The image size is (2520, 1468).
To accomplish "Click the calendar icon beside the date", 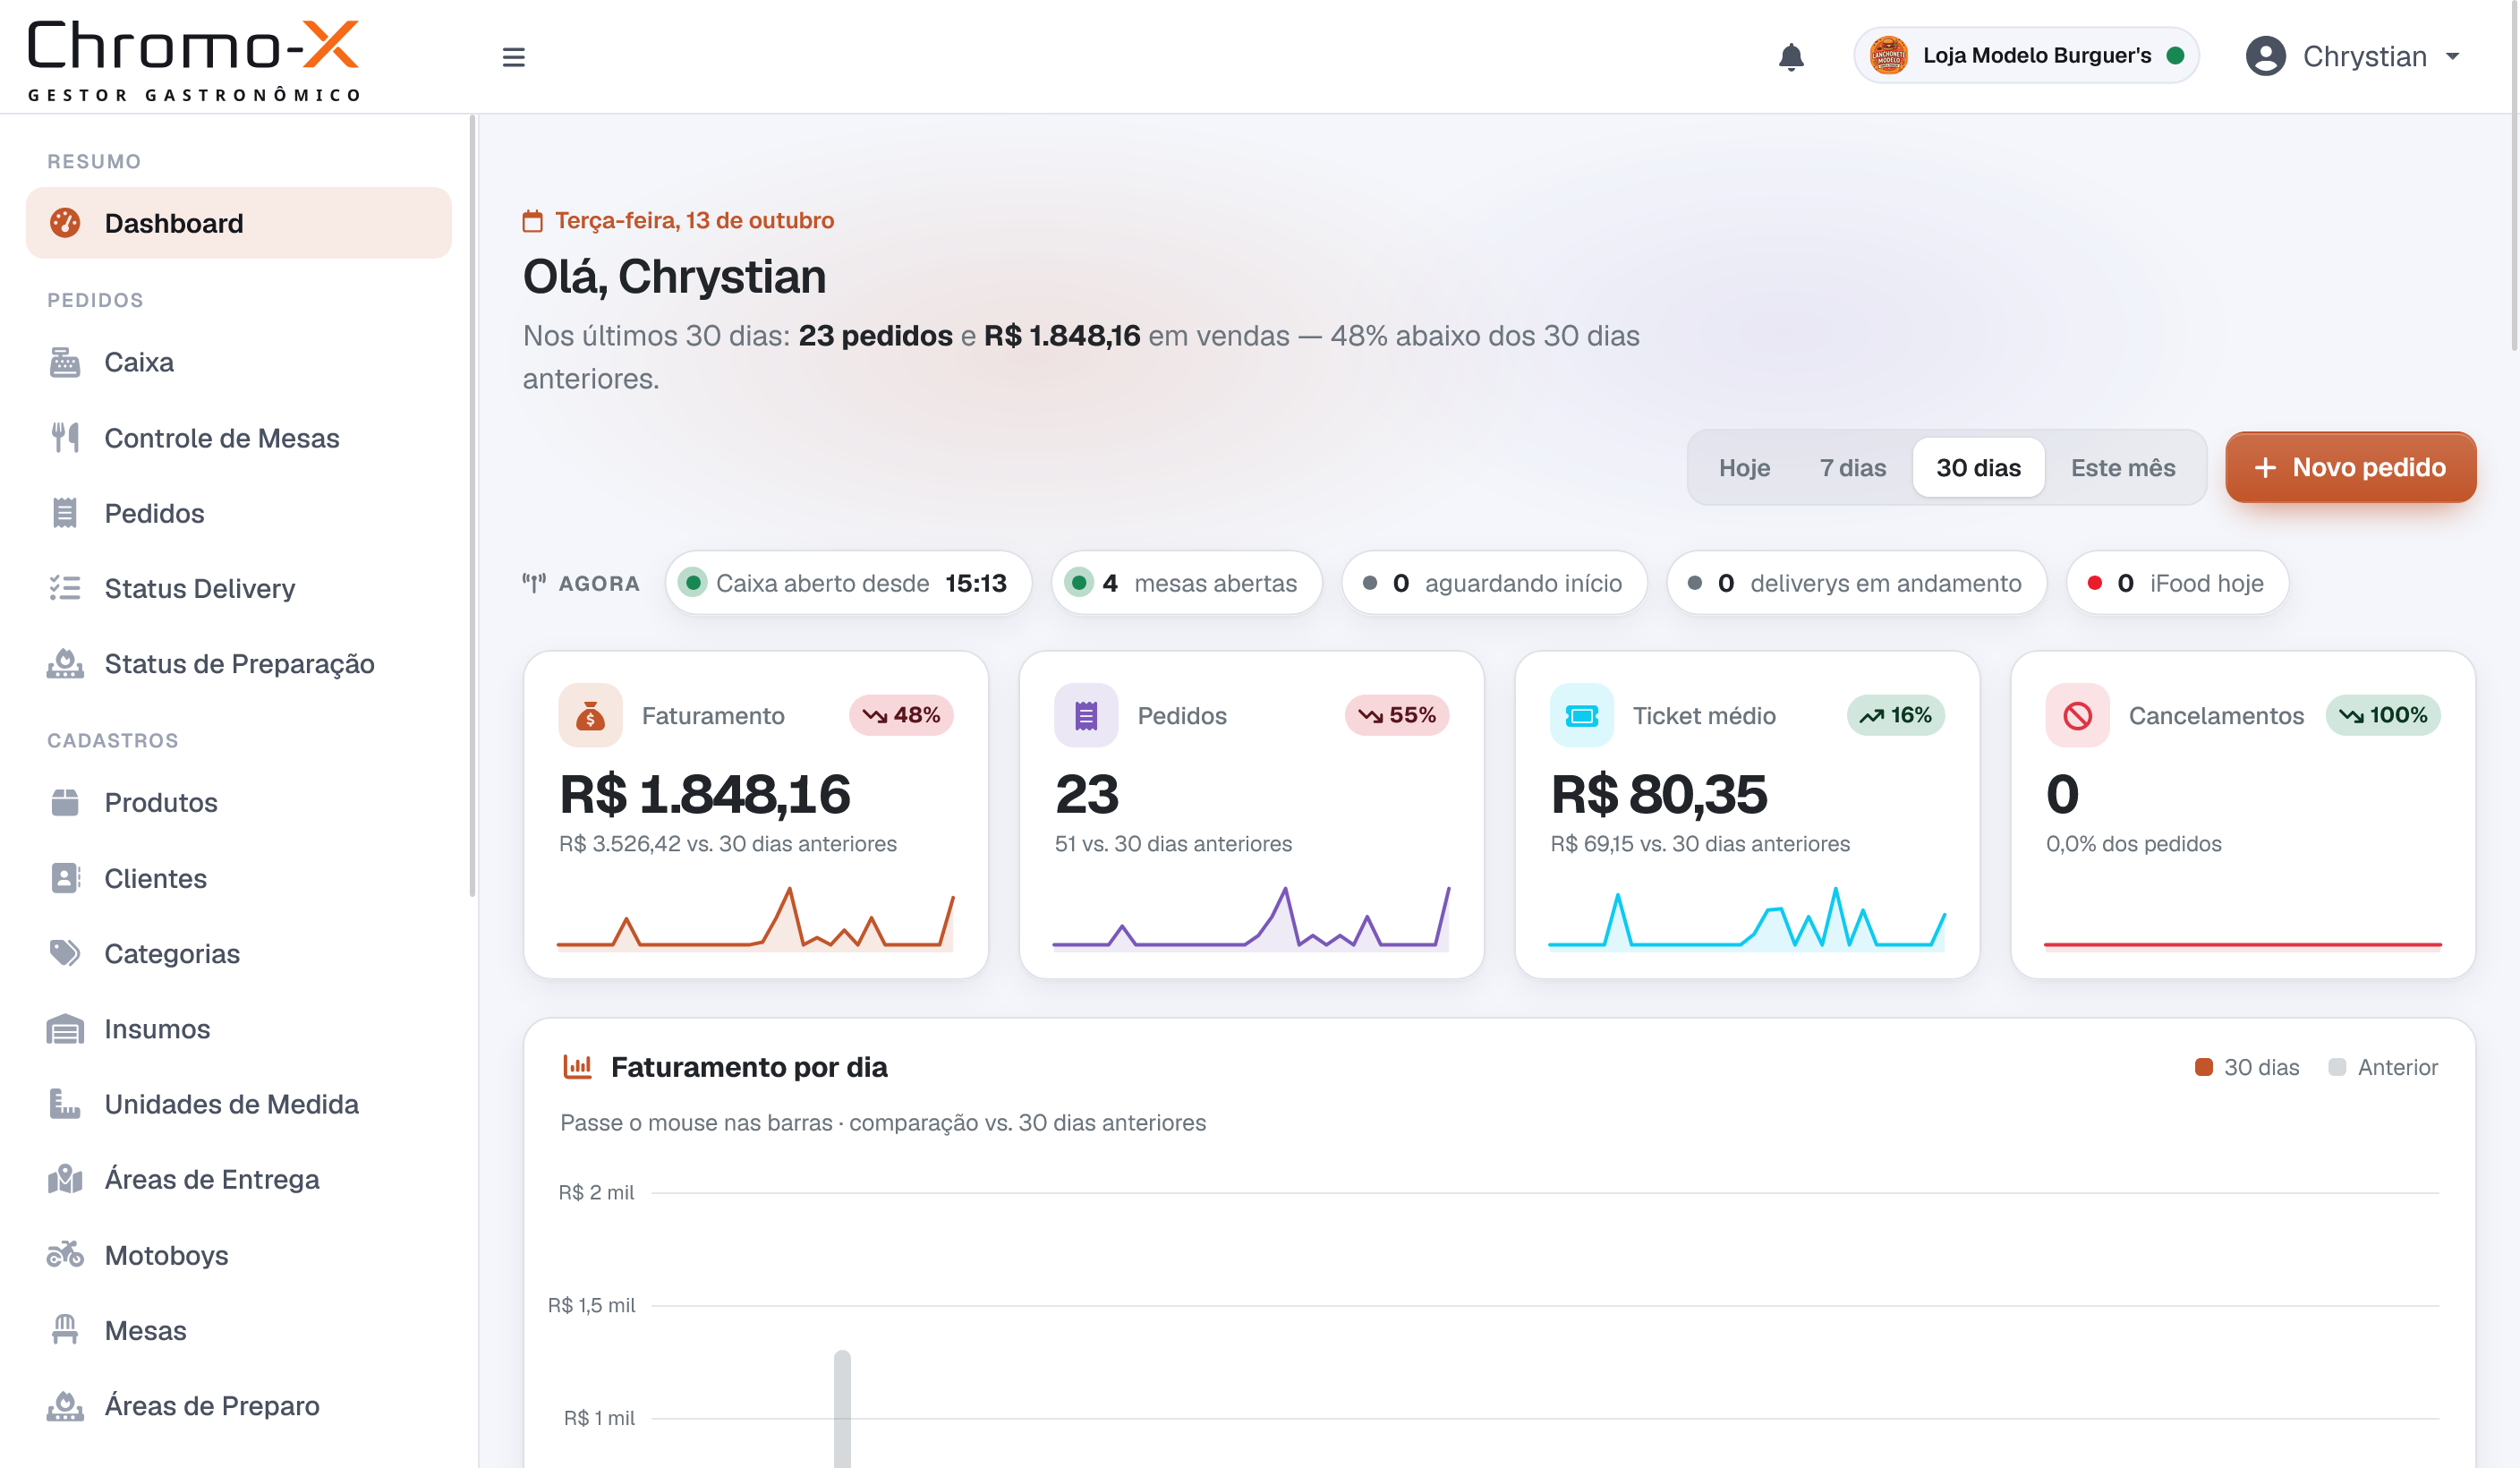I will point(532,220).
